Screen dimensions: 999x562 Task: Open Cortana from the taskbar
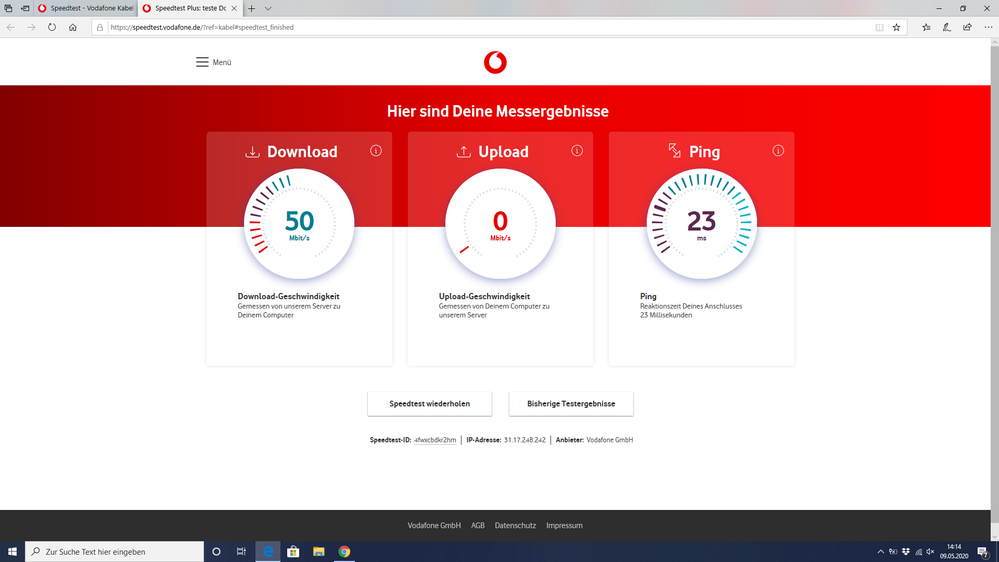tap(216, 552)
